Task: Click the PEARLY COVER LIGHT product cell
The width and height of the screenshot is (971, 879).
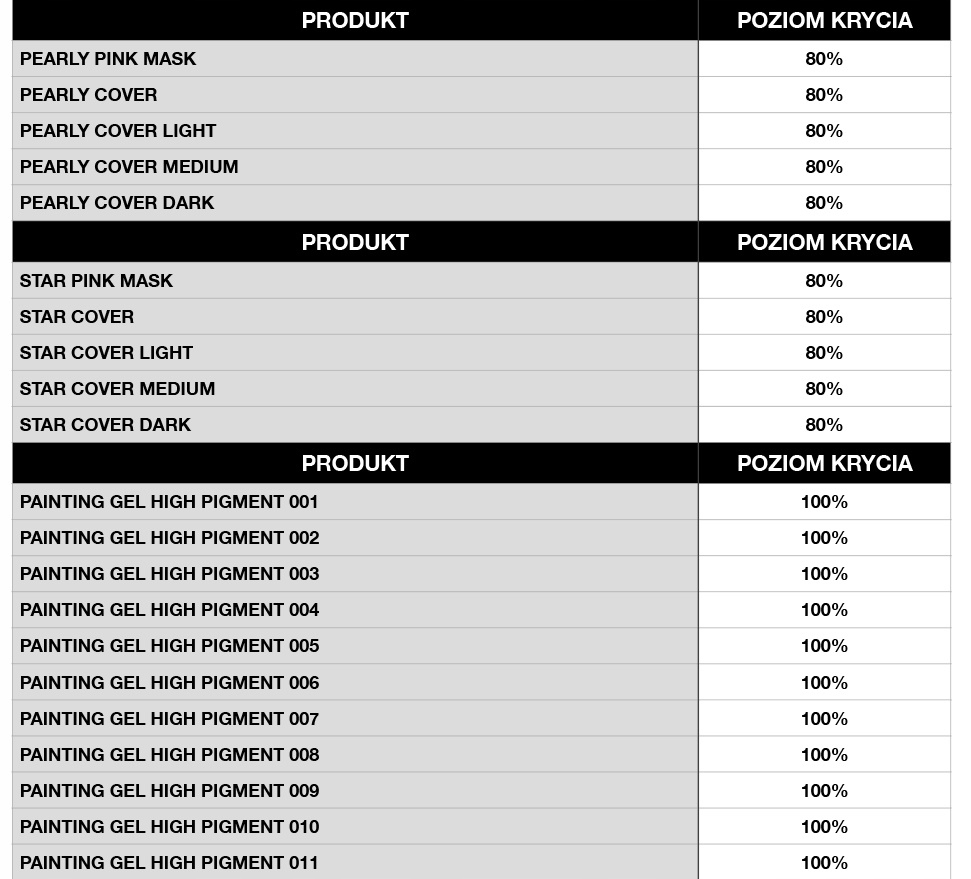Action: [118, 131]
